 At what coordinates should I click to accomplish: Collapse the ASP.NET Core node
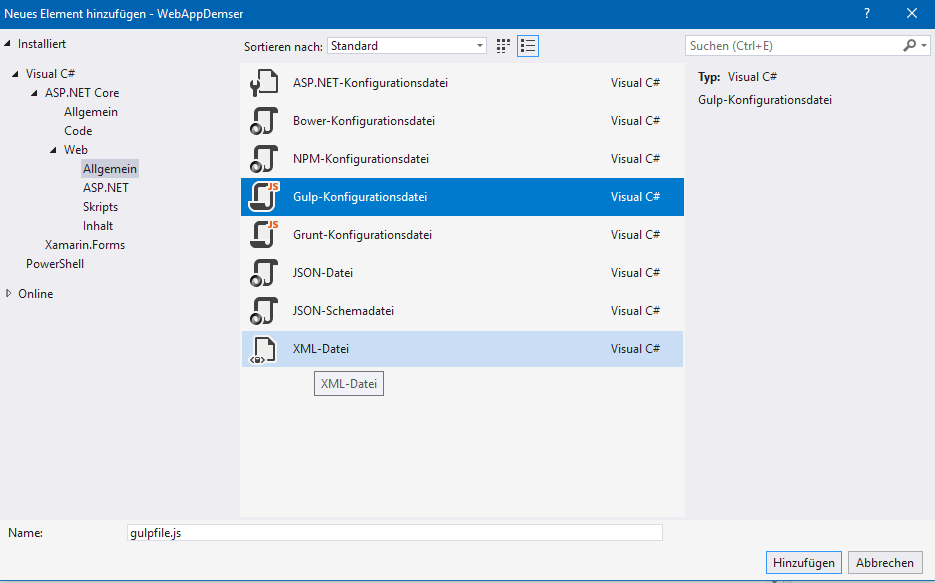[35, 93]
